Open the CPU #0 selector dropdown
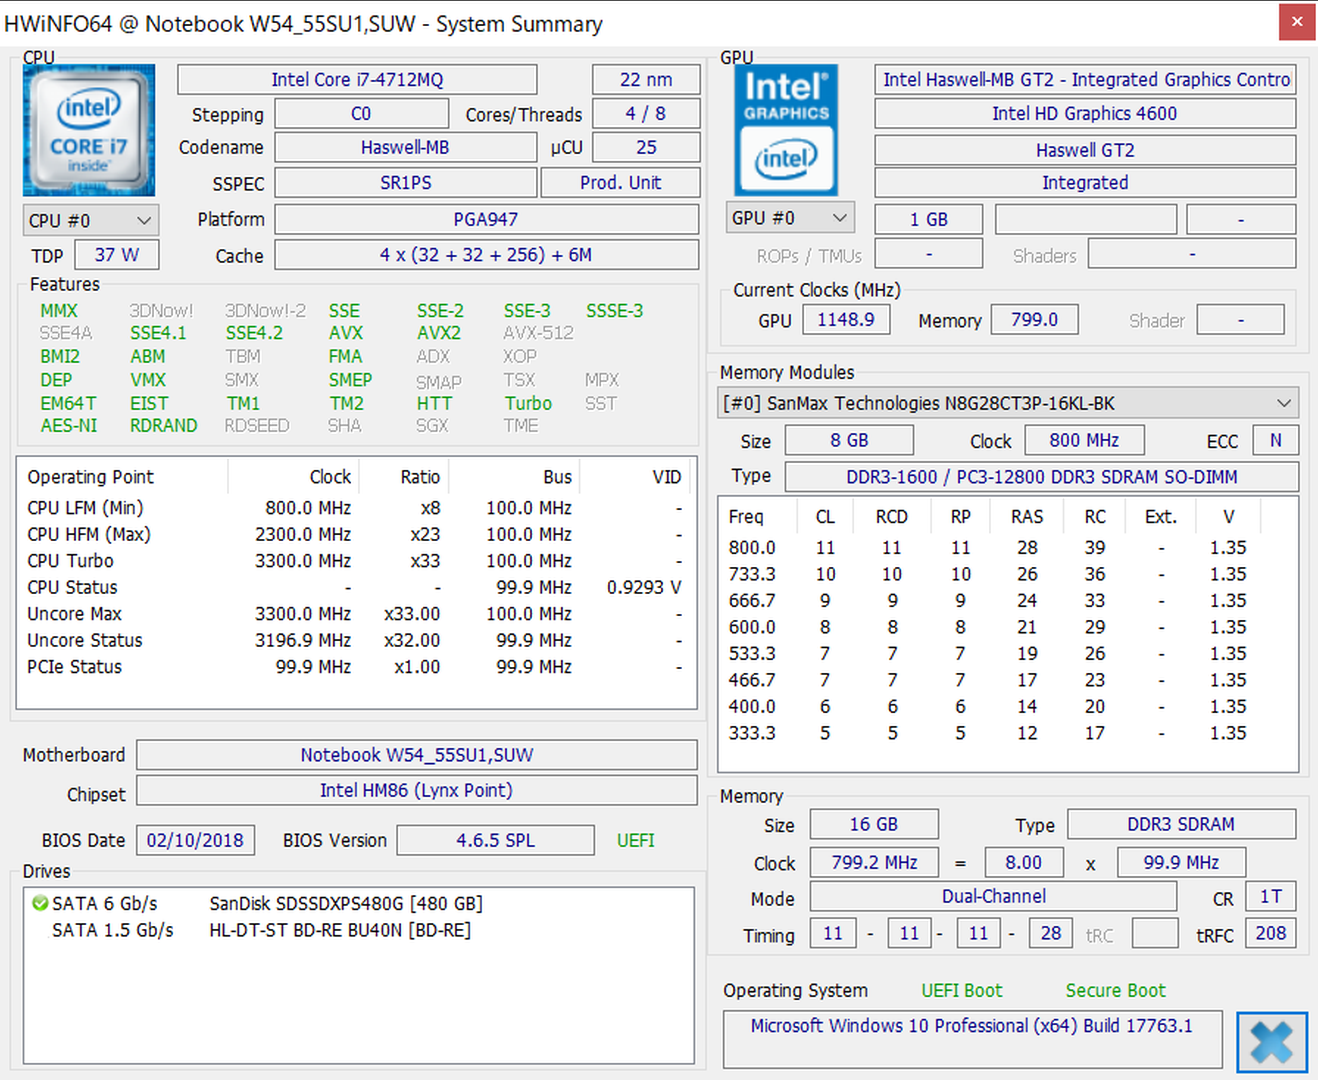 pos(89,220)
